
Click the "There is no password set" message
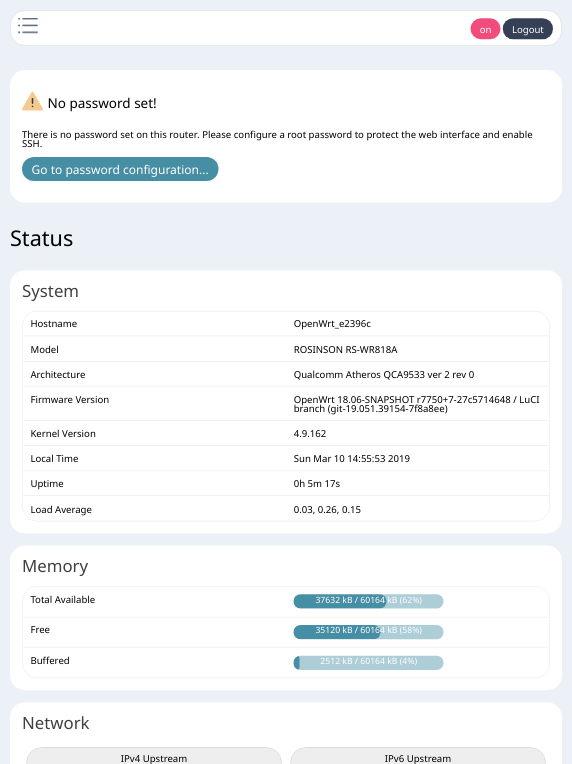click(277, 139)
